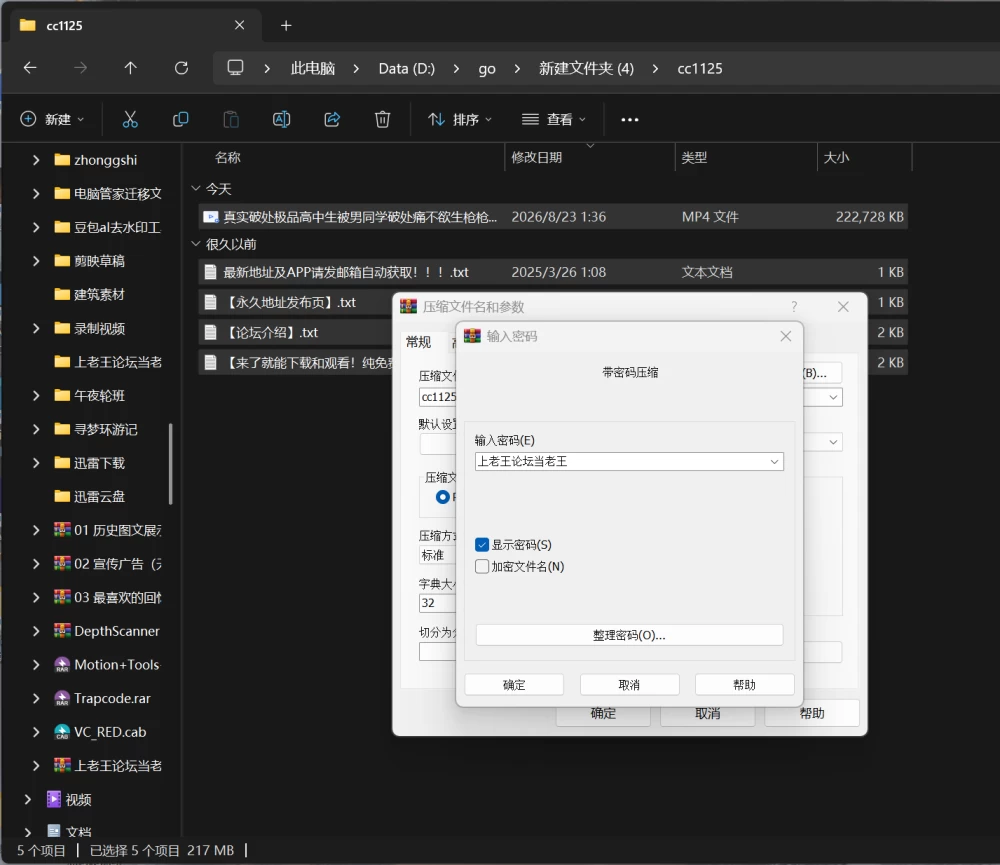Screen dimensions: 1000x865
Task: Click 取消 in the 压缩文件名和参数 dialog
Action: 707,714
